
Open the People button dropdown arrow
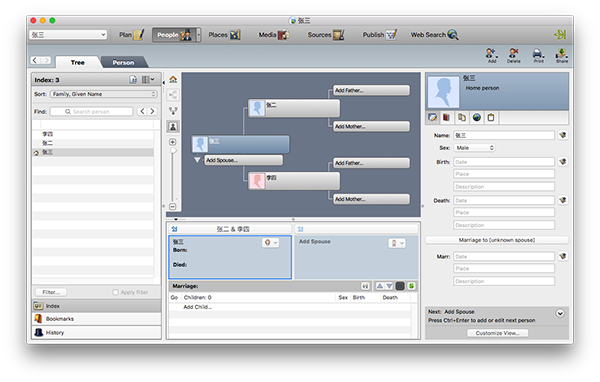point(199,35)
